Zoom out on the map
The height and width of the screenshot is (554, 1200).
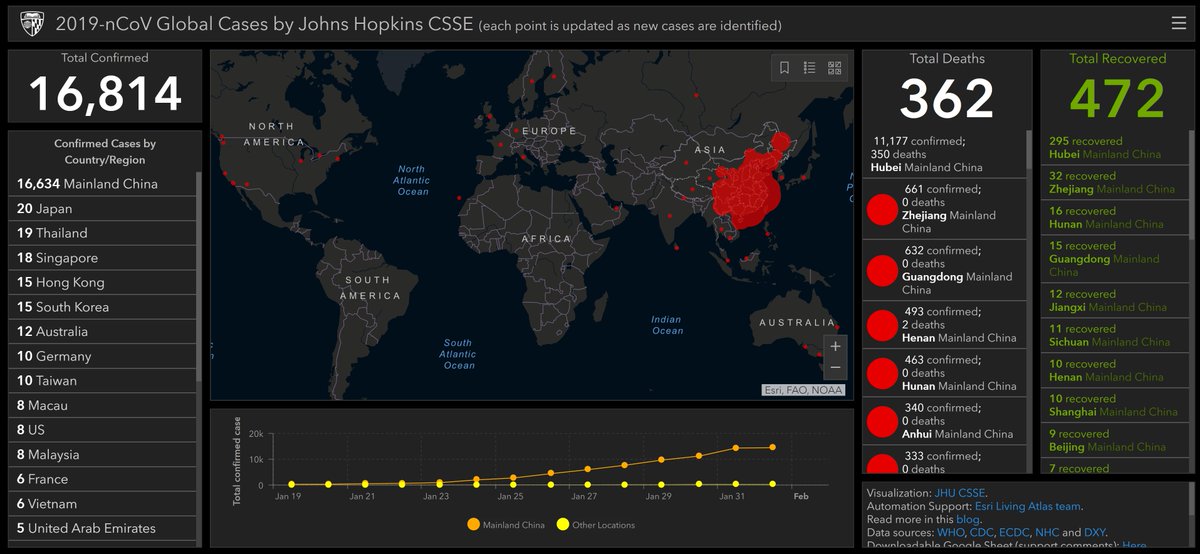[835, 368]
